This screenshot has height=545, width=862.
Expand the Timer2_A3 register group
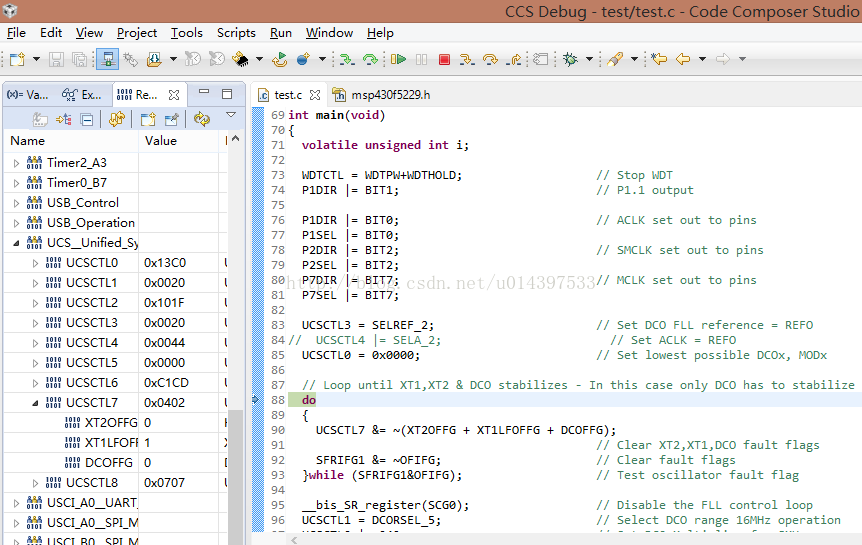pos(16,163)
